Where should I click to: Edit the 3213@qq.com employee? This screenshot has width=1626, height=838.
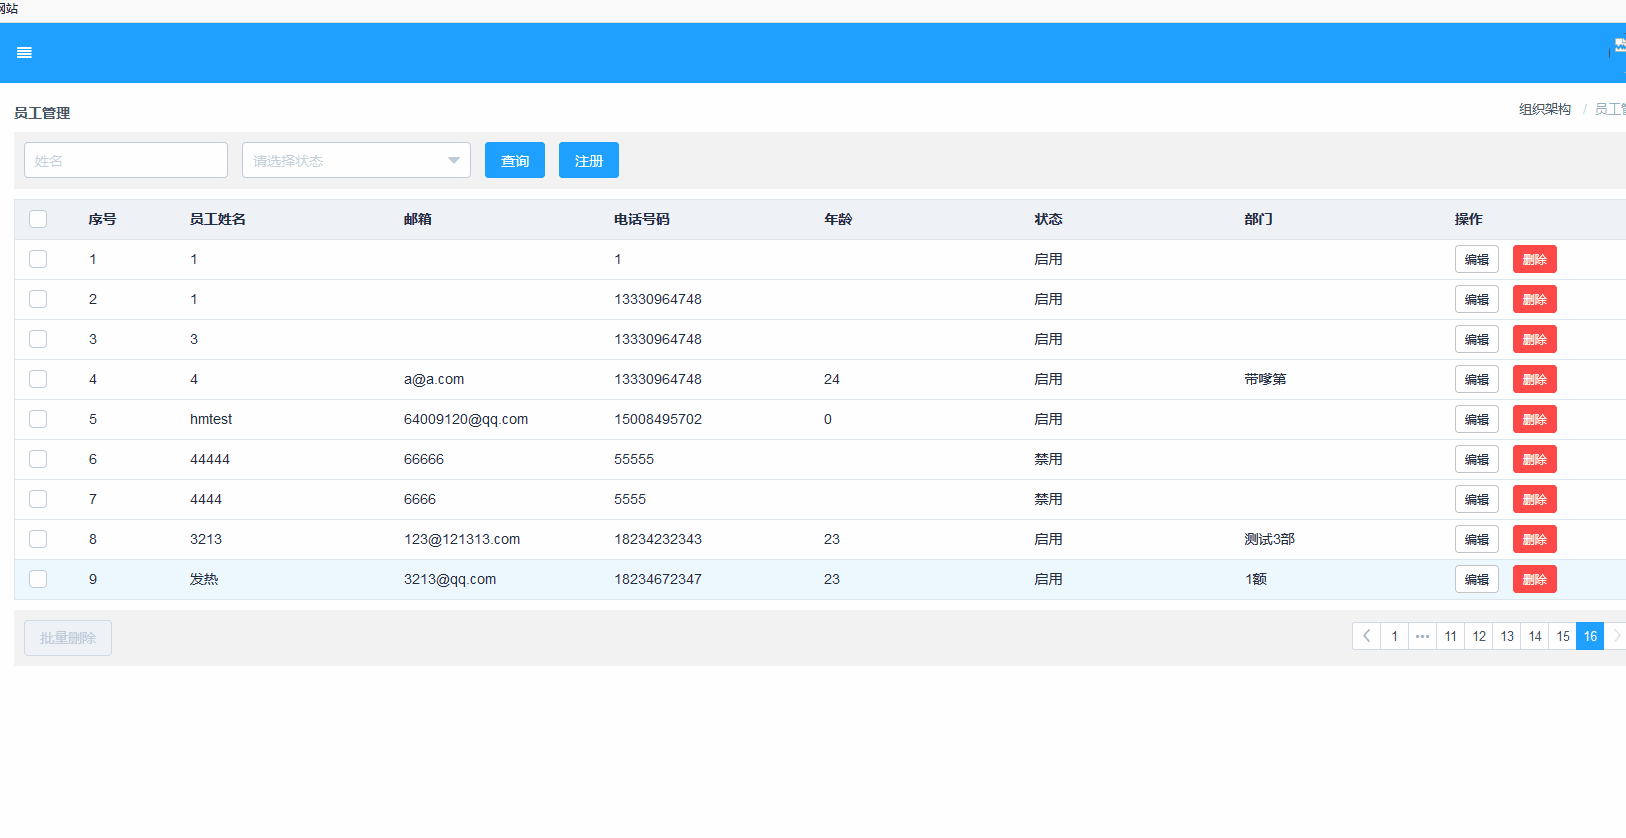[x=1477, y=579]
